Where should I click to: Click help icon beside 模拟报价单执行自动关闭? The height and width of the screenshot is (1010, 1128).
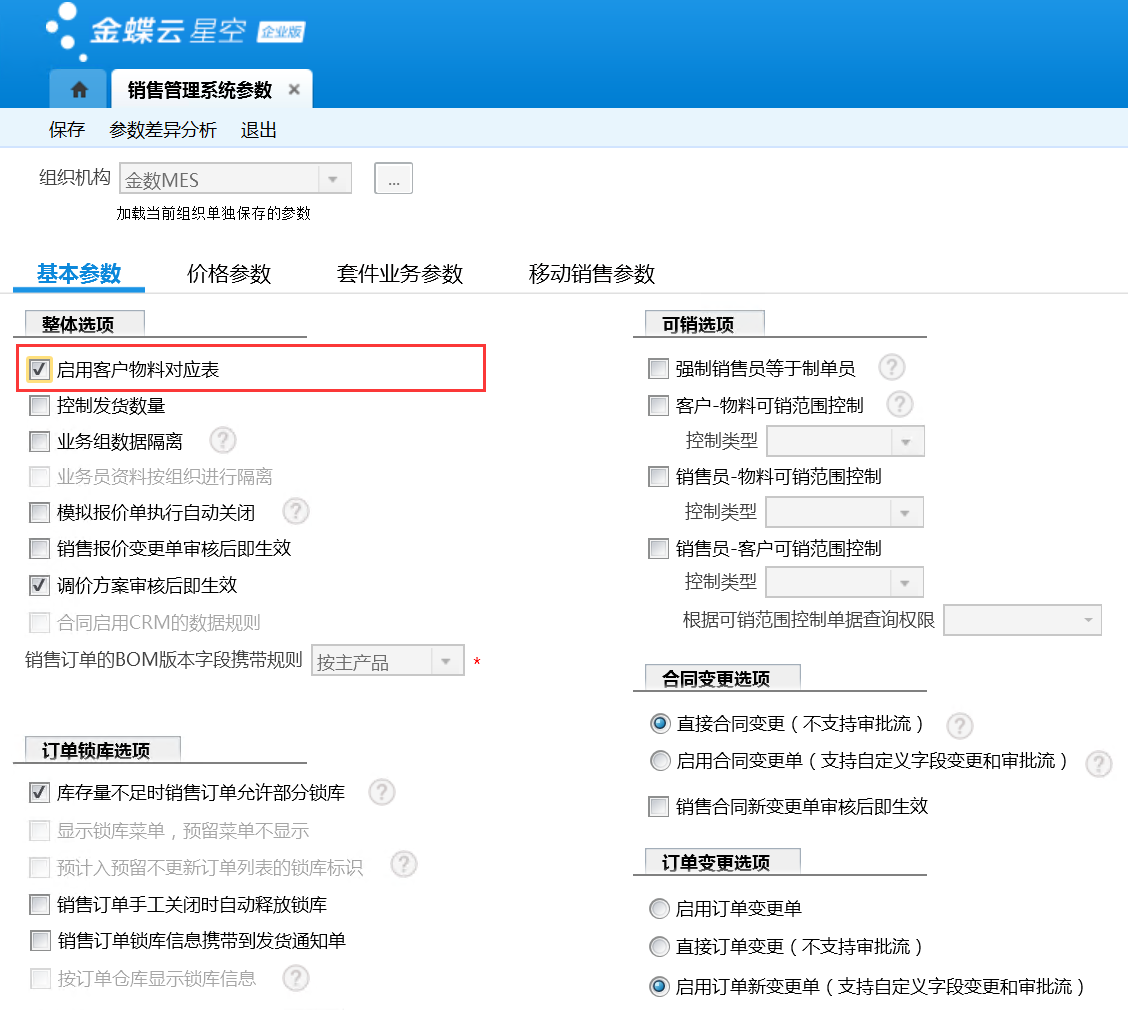click(x=295, y=512)
